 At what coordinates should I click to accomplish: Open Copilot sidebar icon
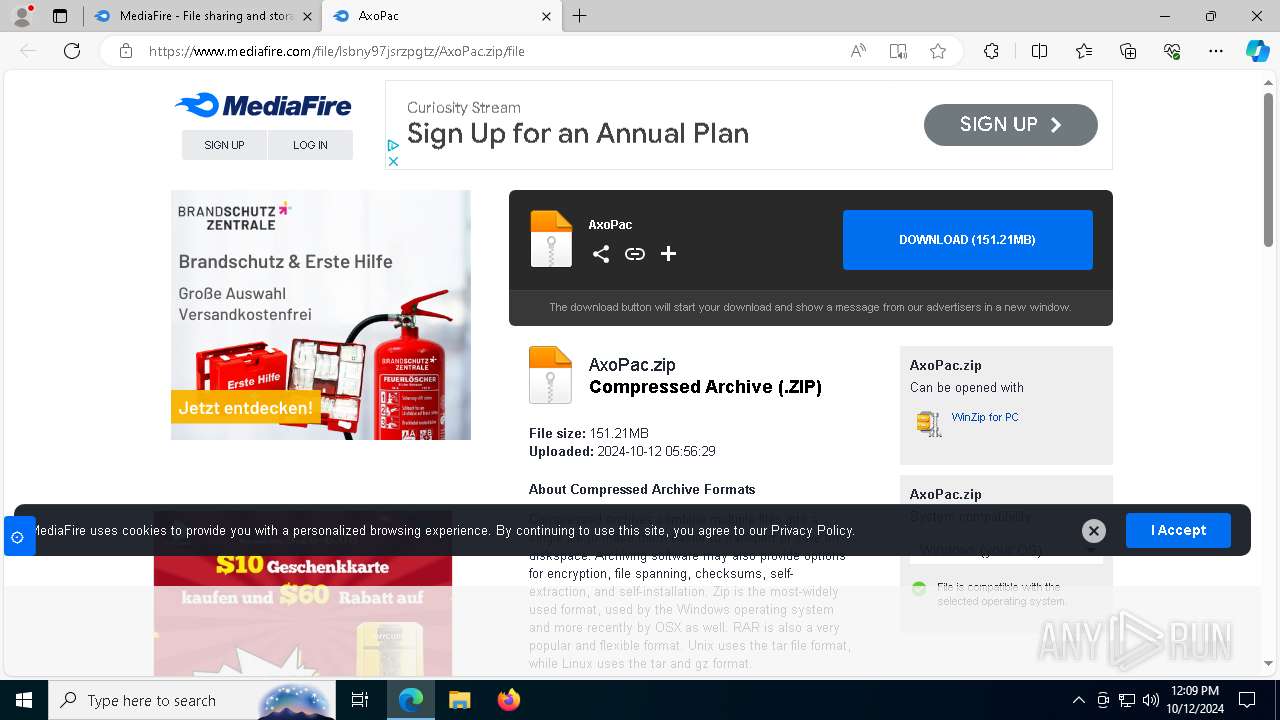pos(1257,51)
